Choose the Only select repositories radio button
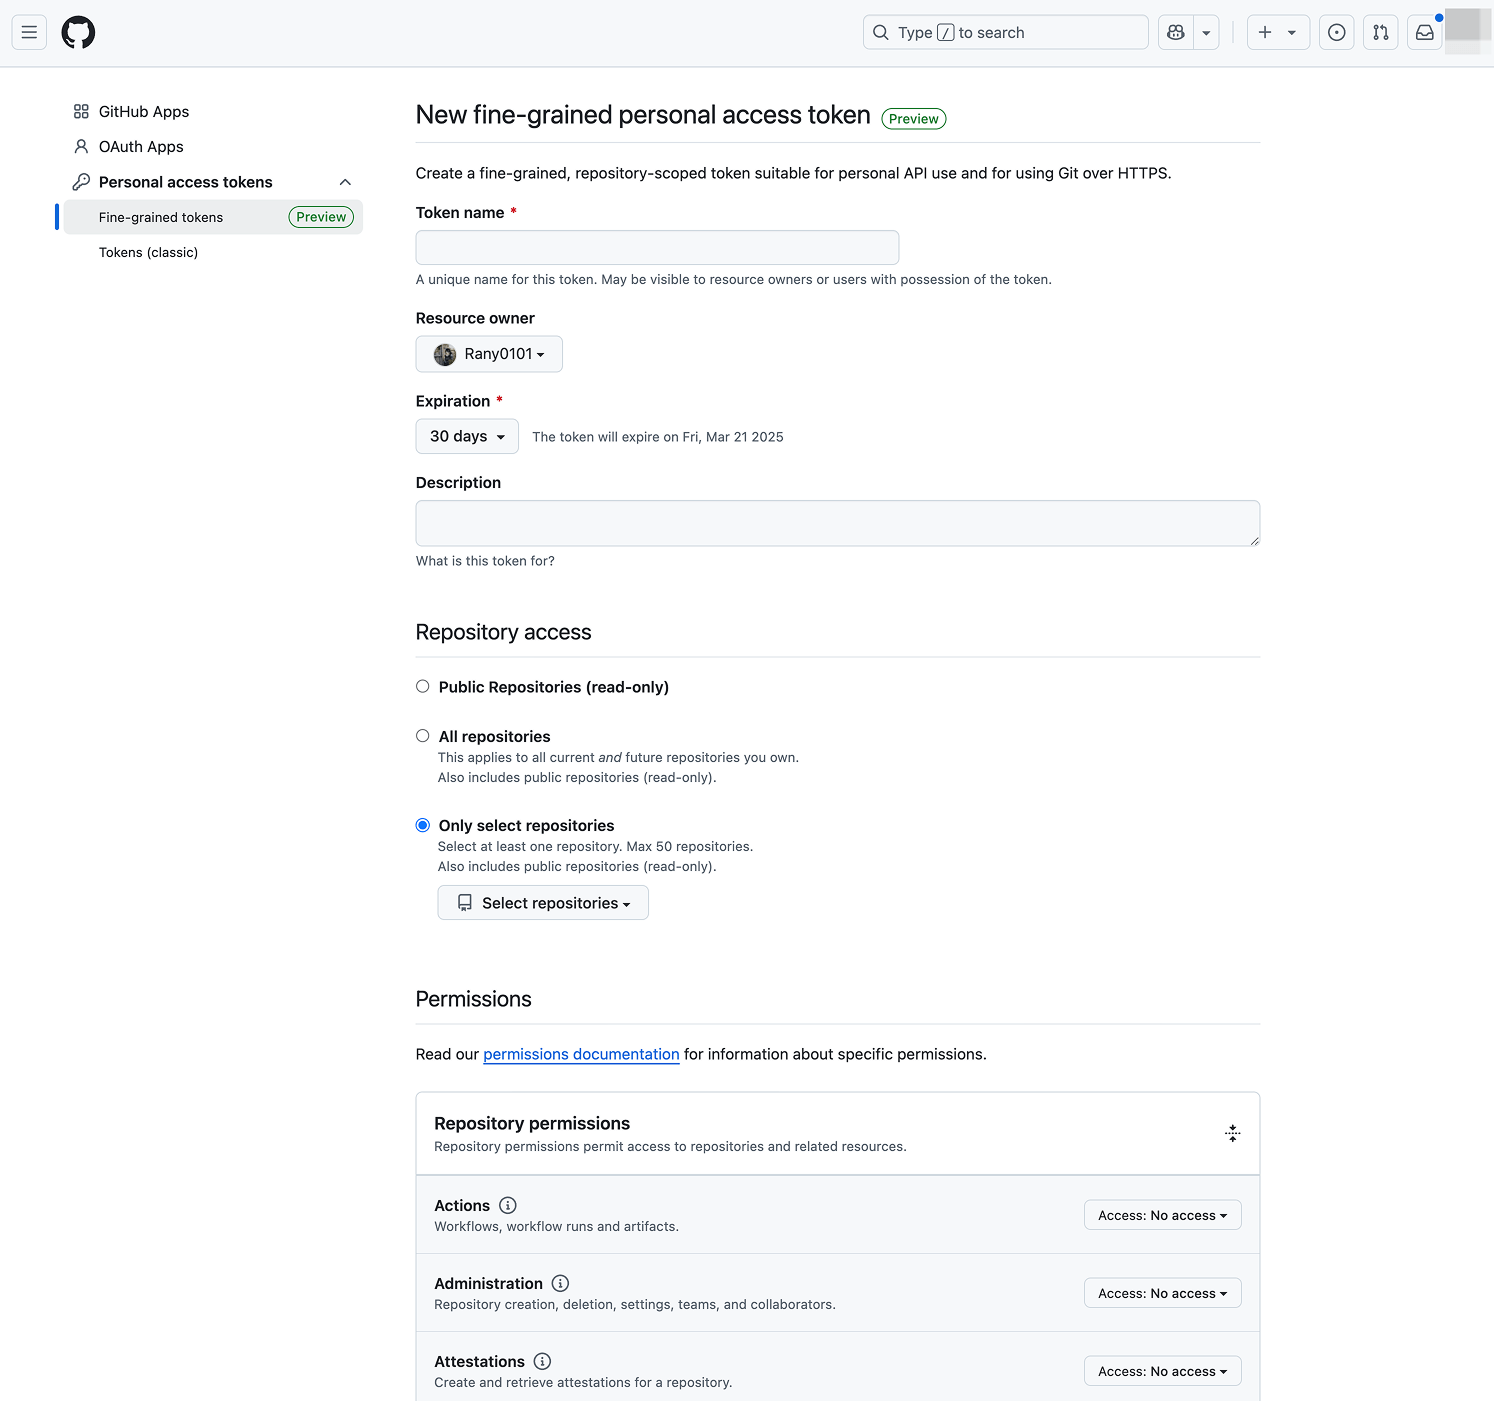This screenshot has height=1401, width=1494. click(423, 825)
